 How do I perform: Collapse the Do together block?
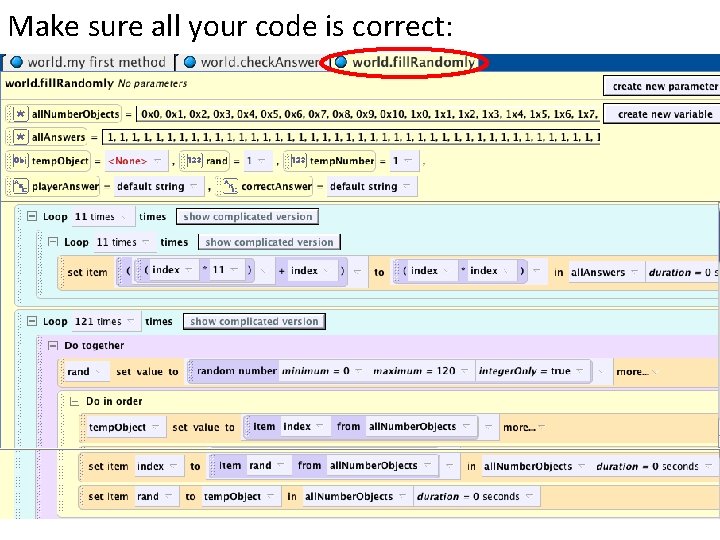tap(53, 345)
